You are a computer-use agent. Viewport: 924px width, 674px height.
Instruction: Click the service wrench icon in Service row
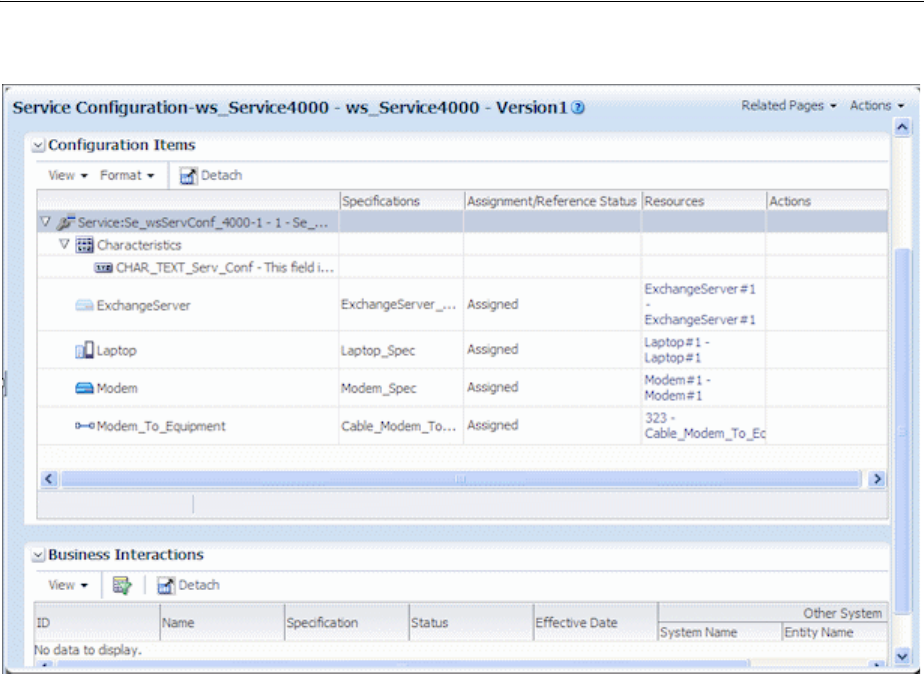[66, 223]
